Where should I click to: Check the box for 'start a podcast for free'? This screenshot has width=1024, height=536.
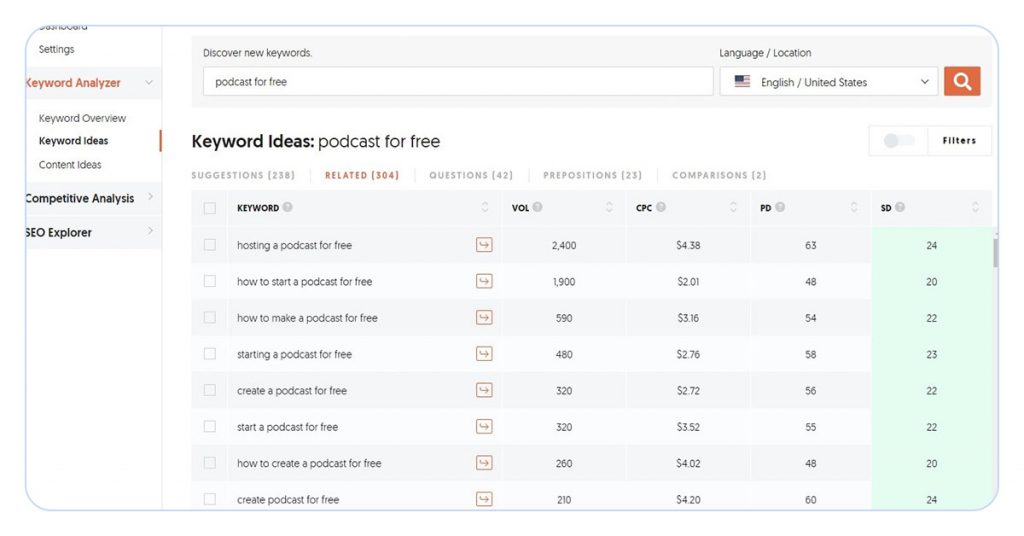[x=210, y=426]
